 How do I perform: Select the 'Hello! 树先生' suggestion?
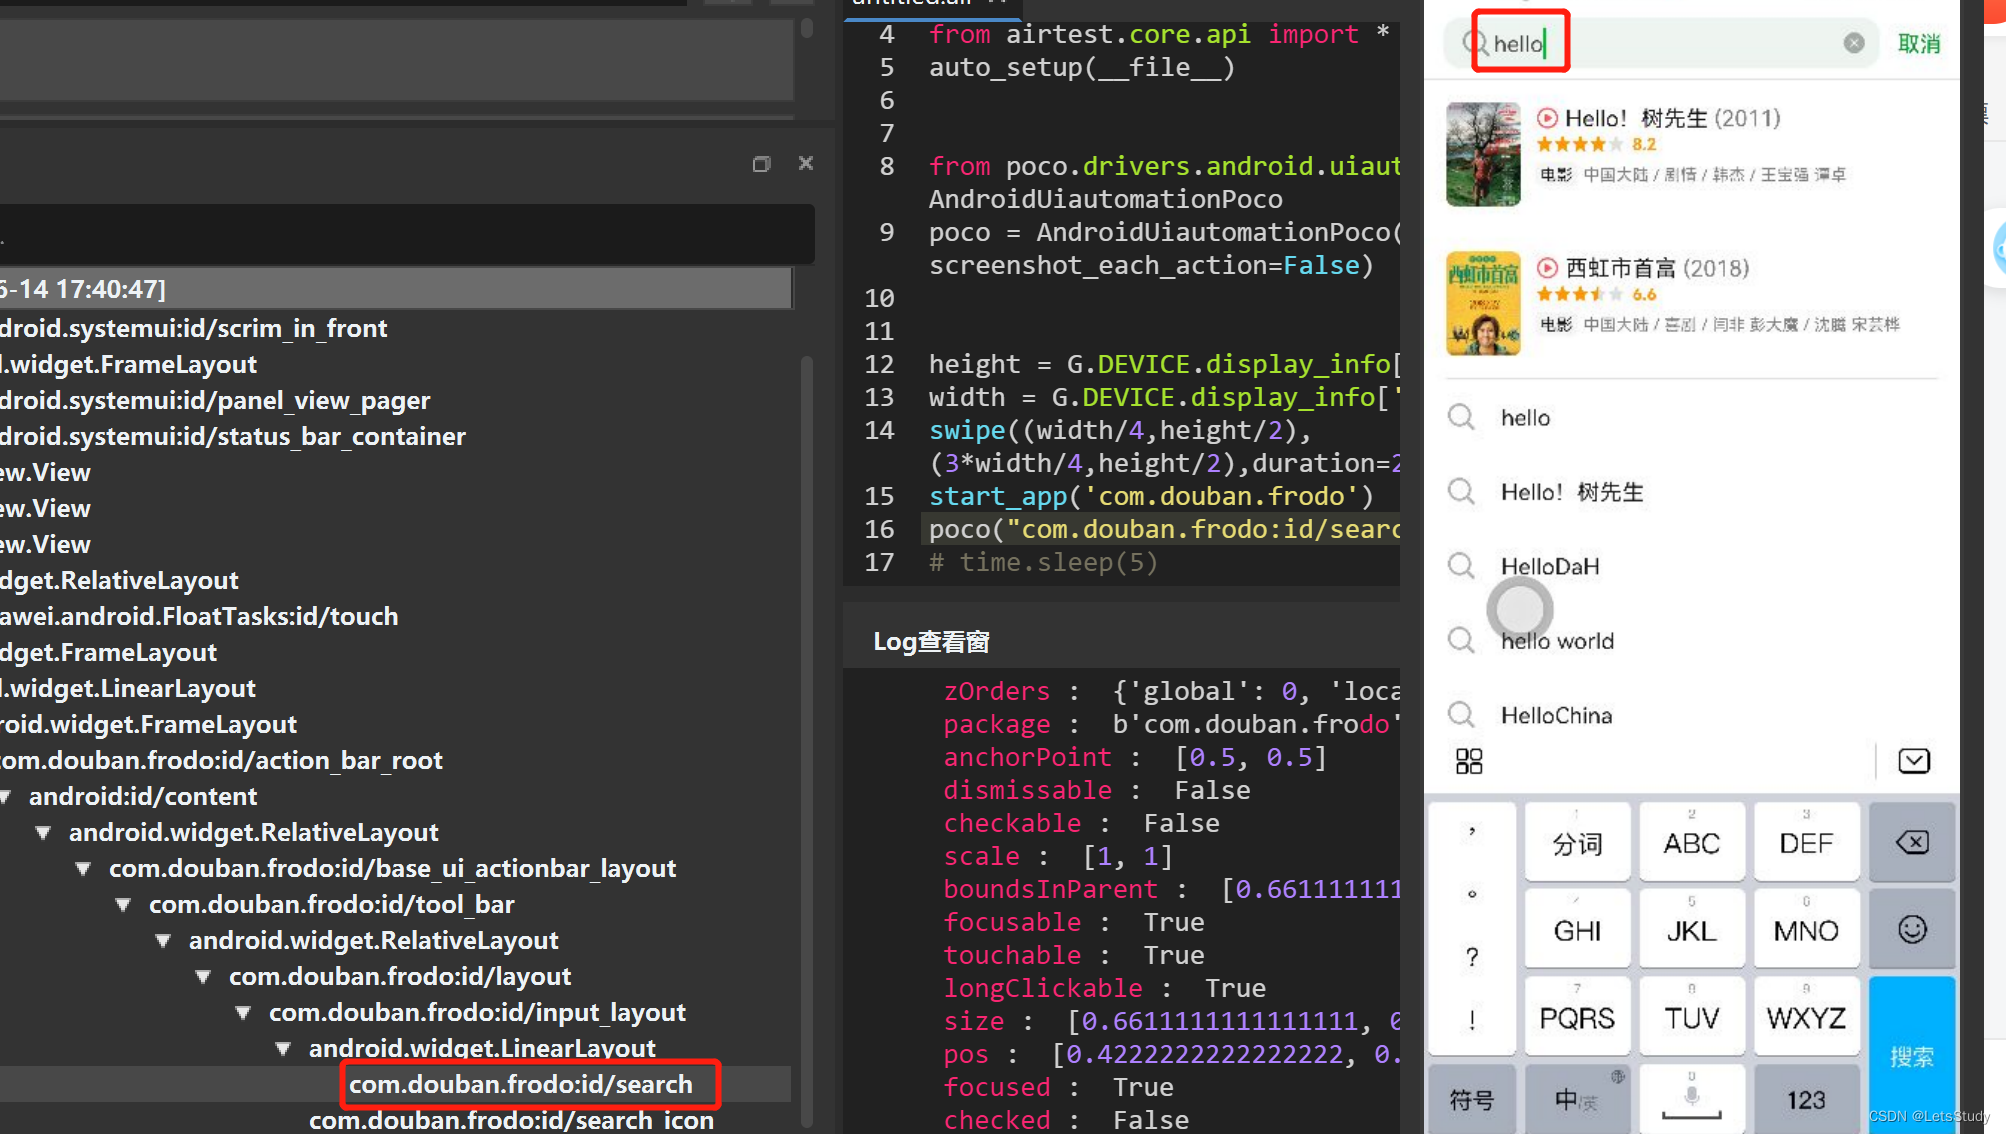[1571, 492]
